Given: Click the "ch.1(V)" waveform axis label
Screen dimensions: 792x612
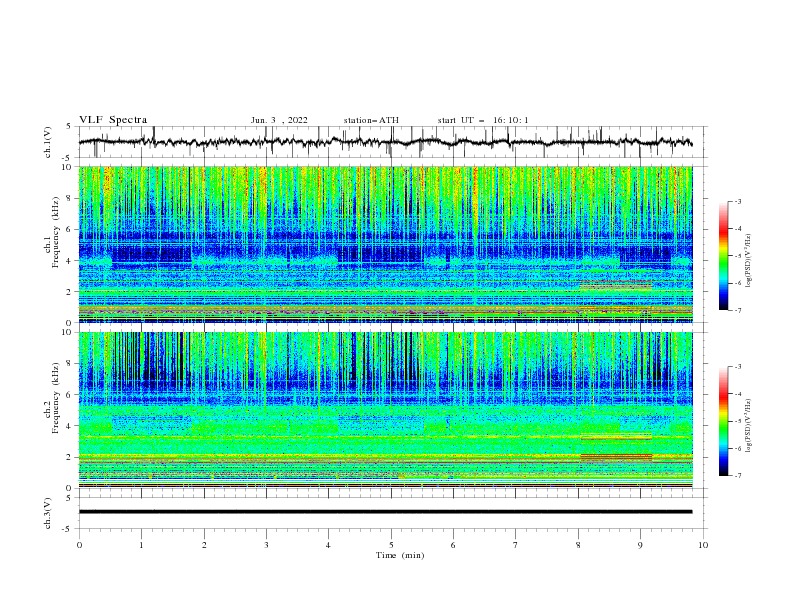Looking at the screenshot, I should coord(47,142).
